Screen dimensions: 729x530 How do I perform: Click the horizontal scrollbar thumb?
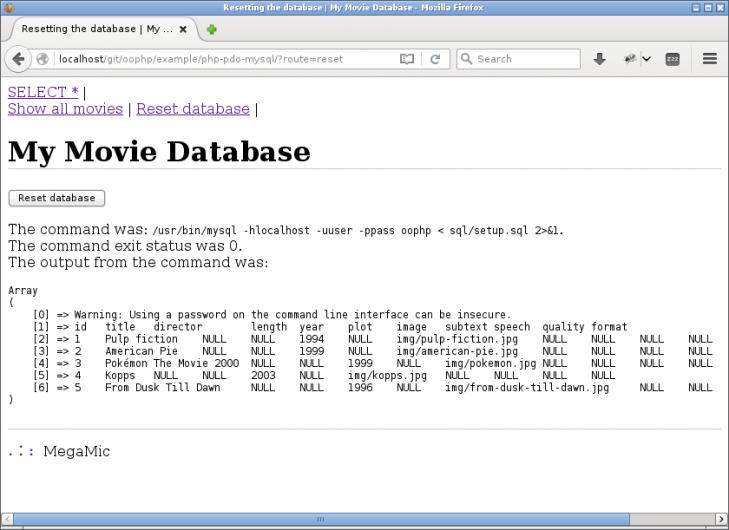click(x=321, y=519)
